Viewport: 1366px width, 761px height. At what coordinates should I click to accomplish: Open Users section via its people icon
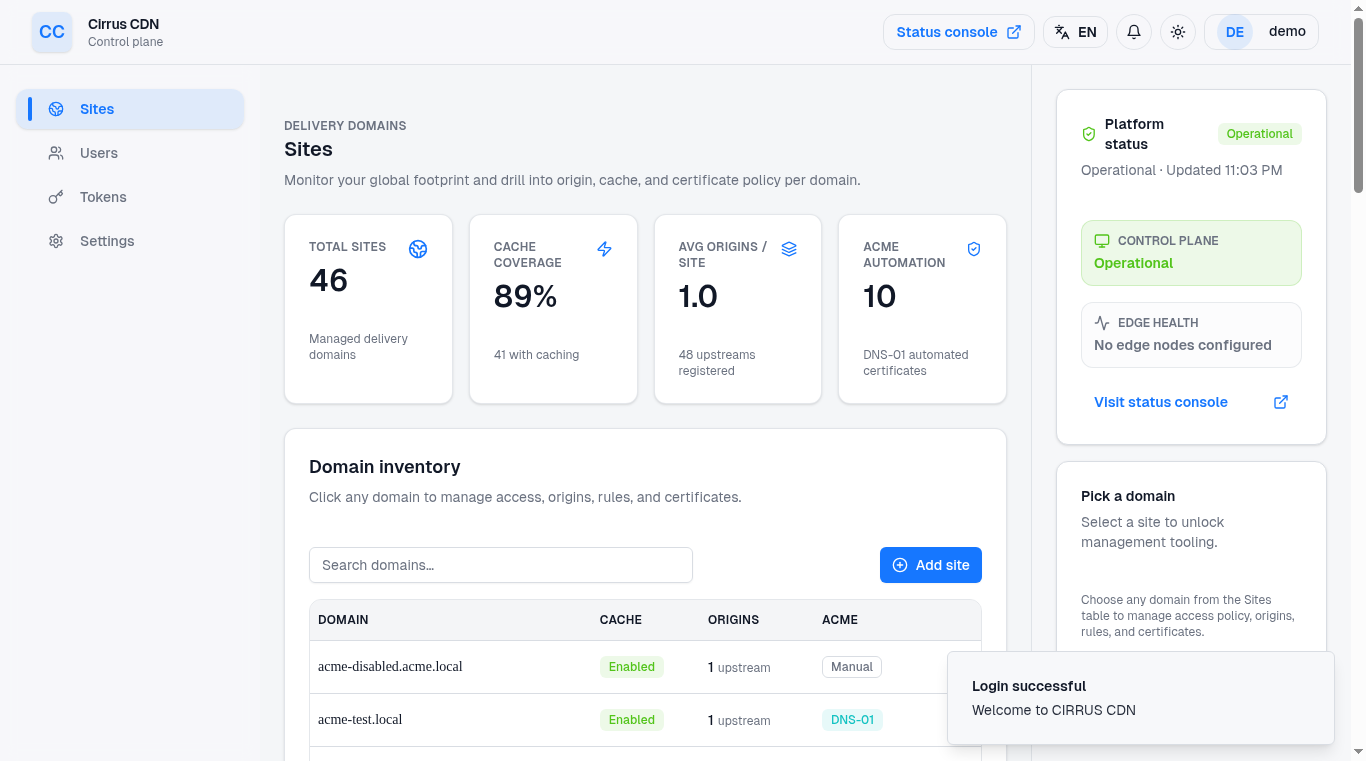[x=55, y=153]
